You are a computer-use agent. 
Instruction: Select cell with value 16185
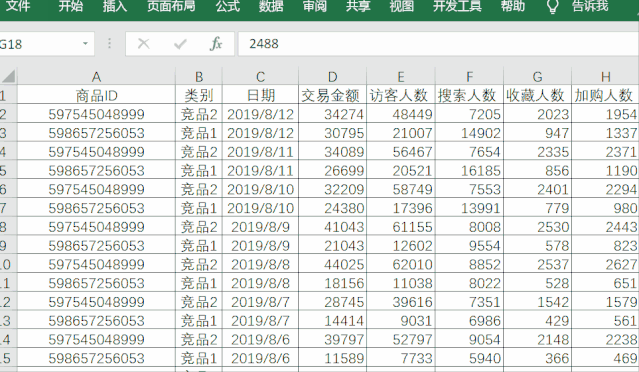click(469, 170)
